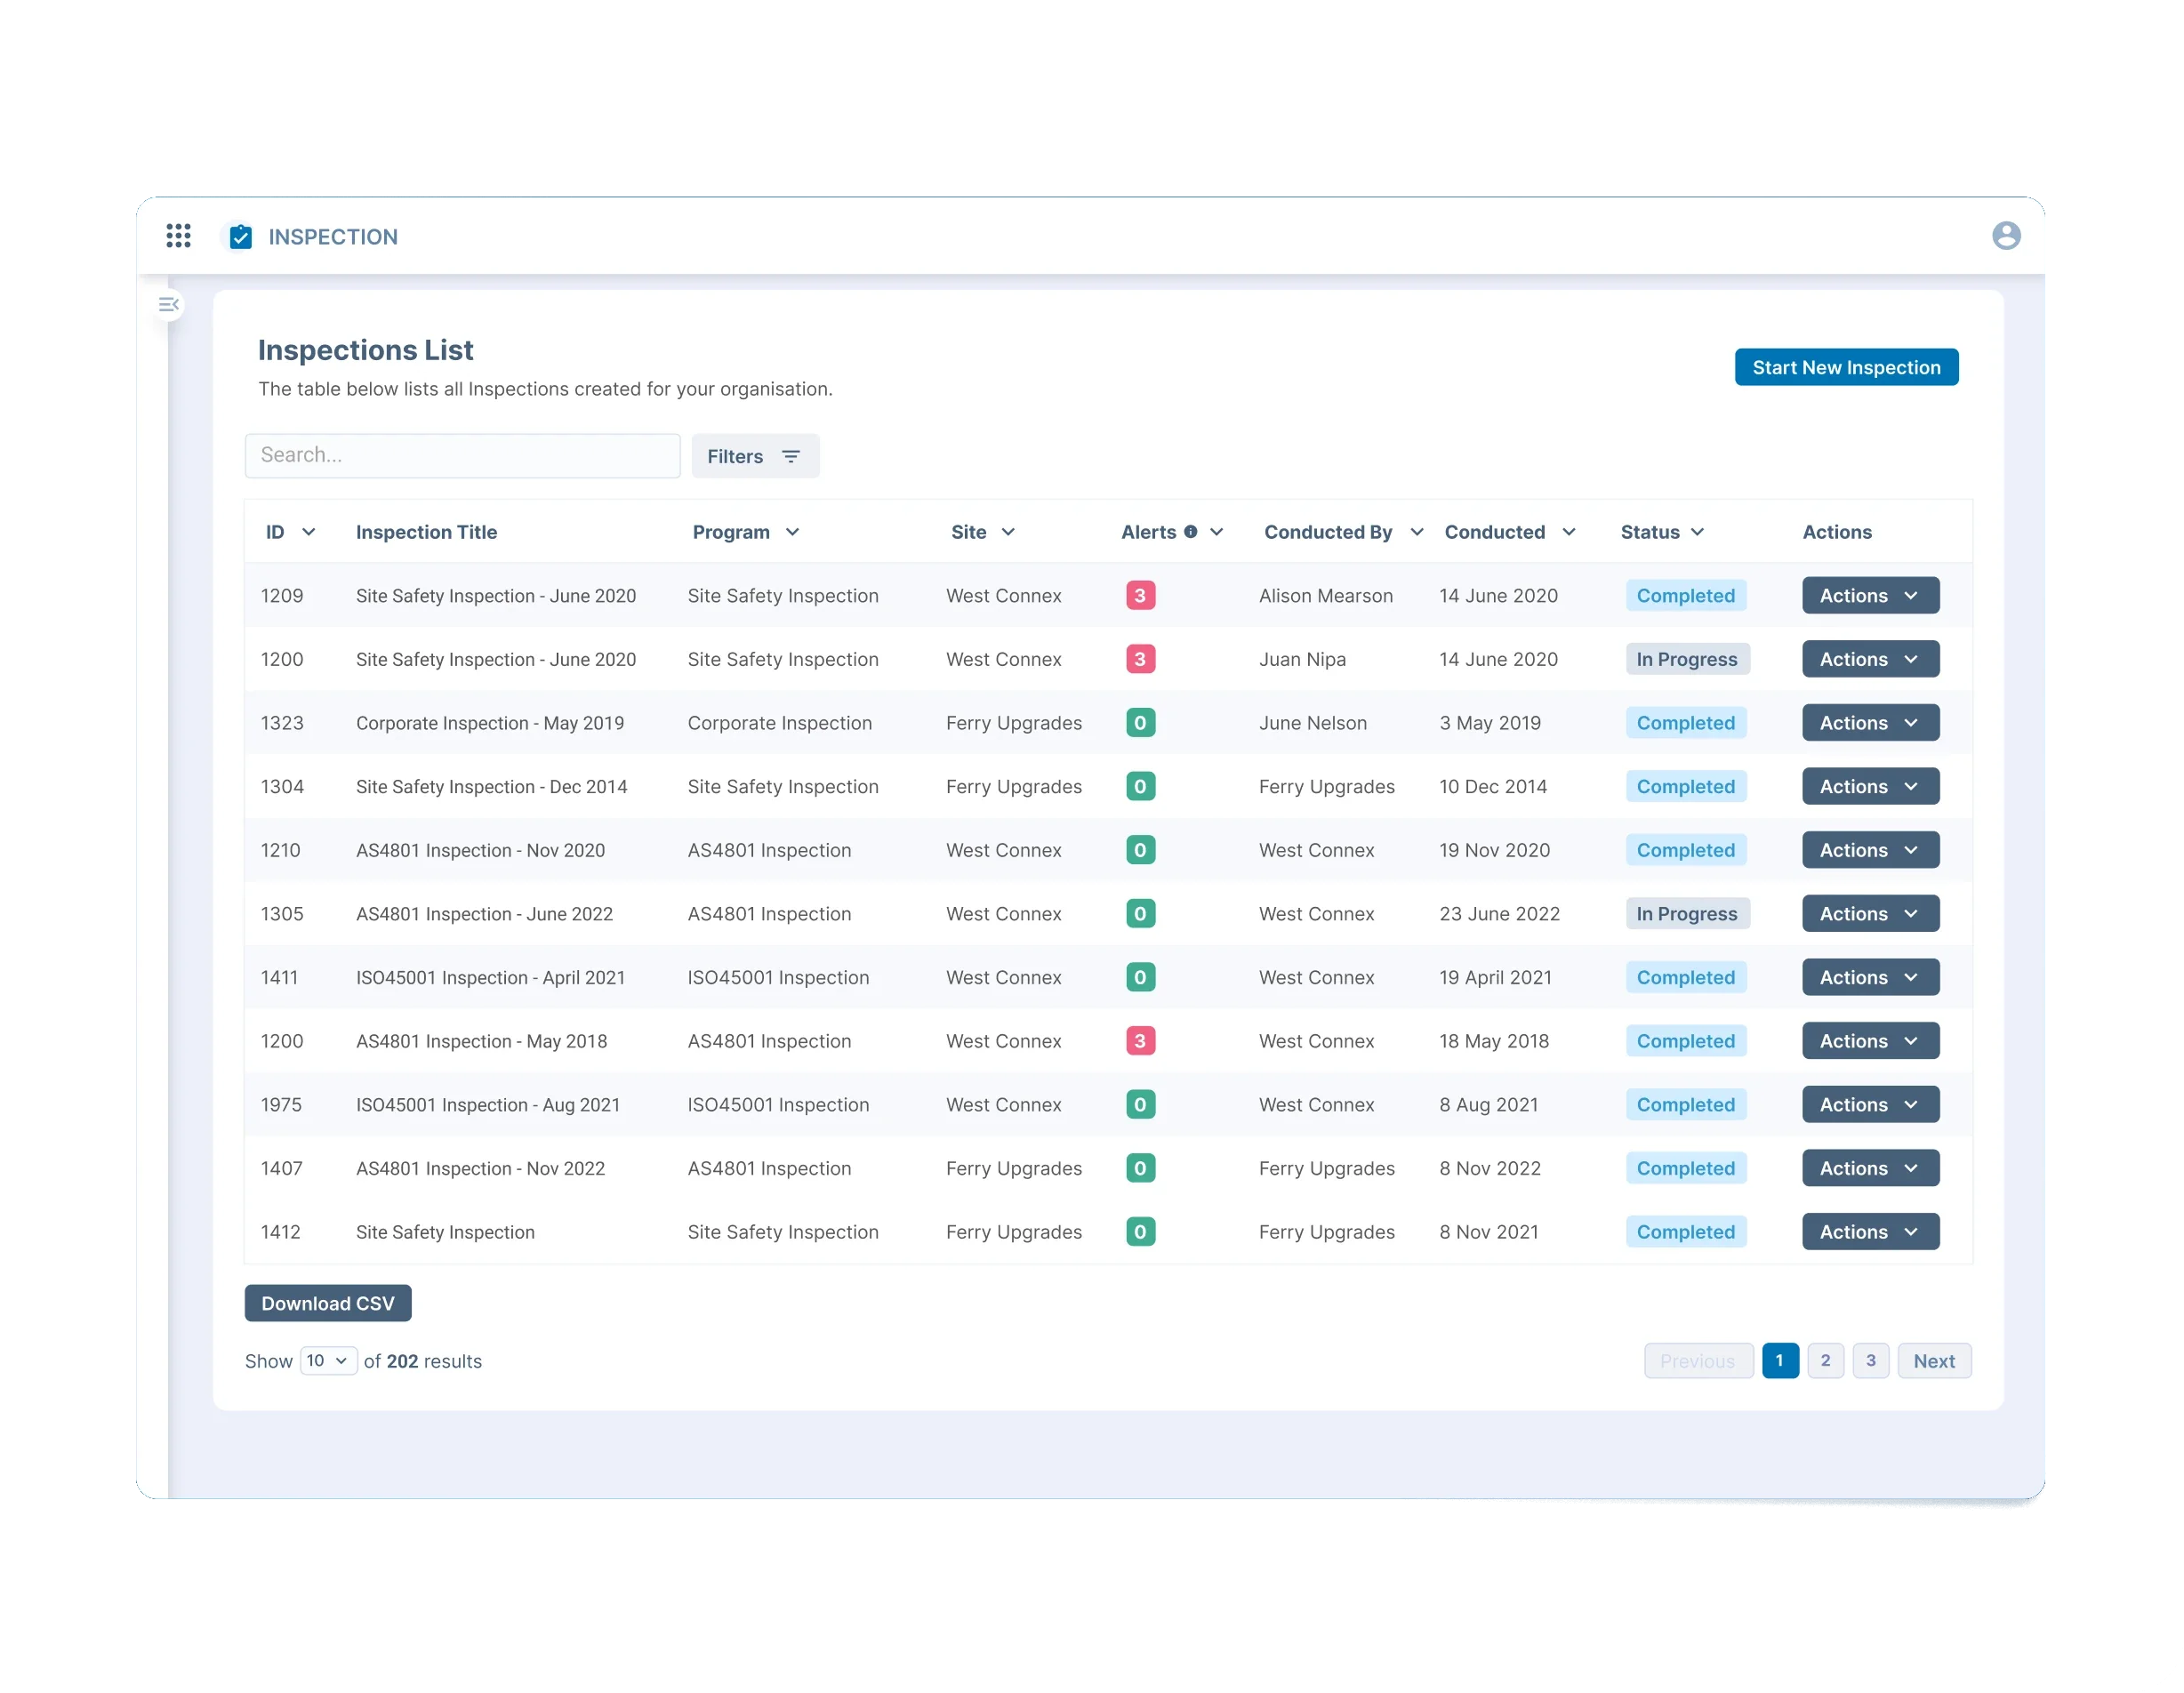The width and height of the screenshot is (2184, 1693).
Task: Open the Show results count dropdown
Action: 328,1361
